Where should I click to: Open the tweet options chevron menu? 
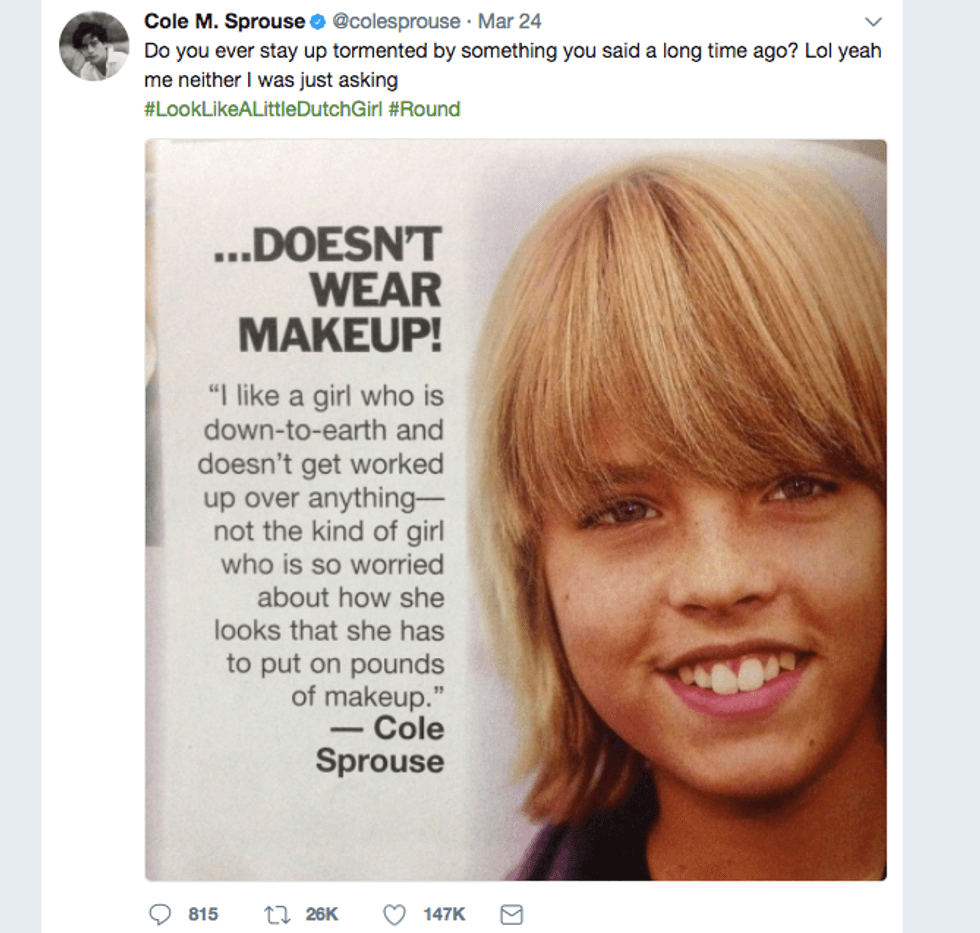873,22
